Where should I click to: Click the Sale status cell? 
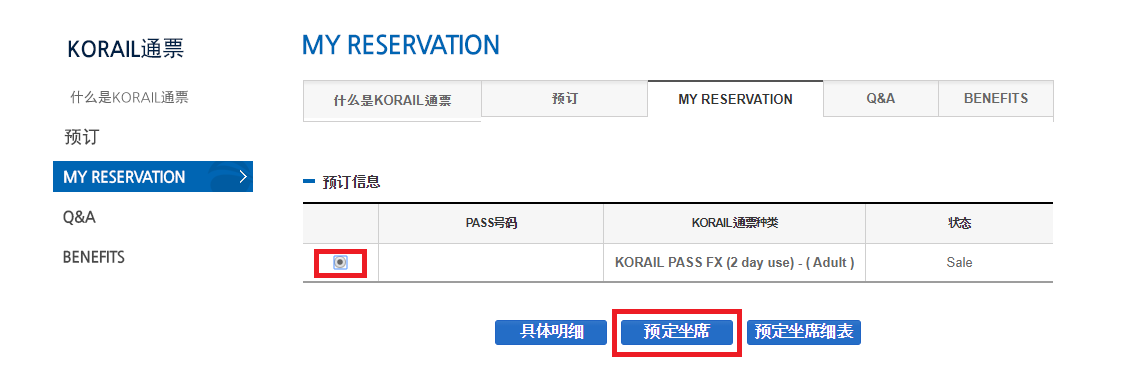coord(959,263)
